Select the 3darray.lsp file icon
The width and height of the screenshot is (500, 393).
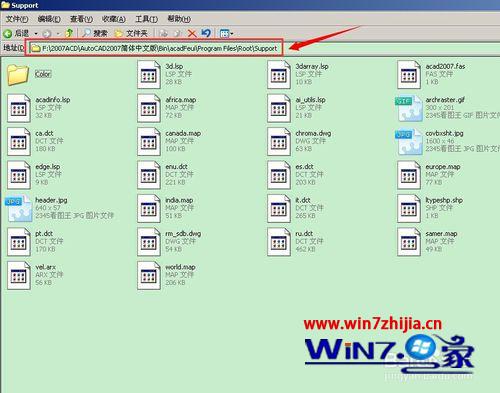click(279, 75)
